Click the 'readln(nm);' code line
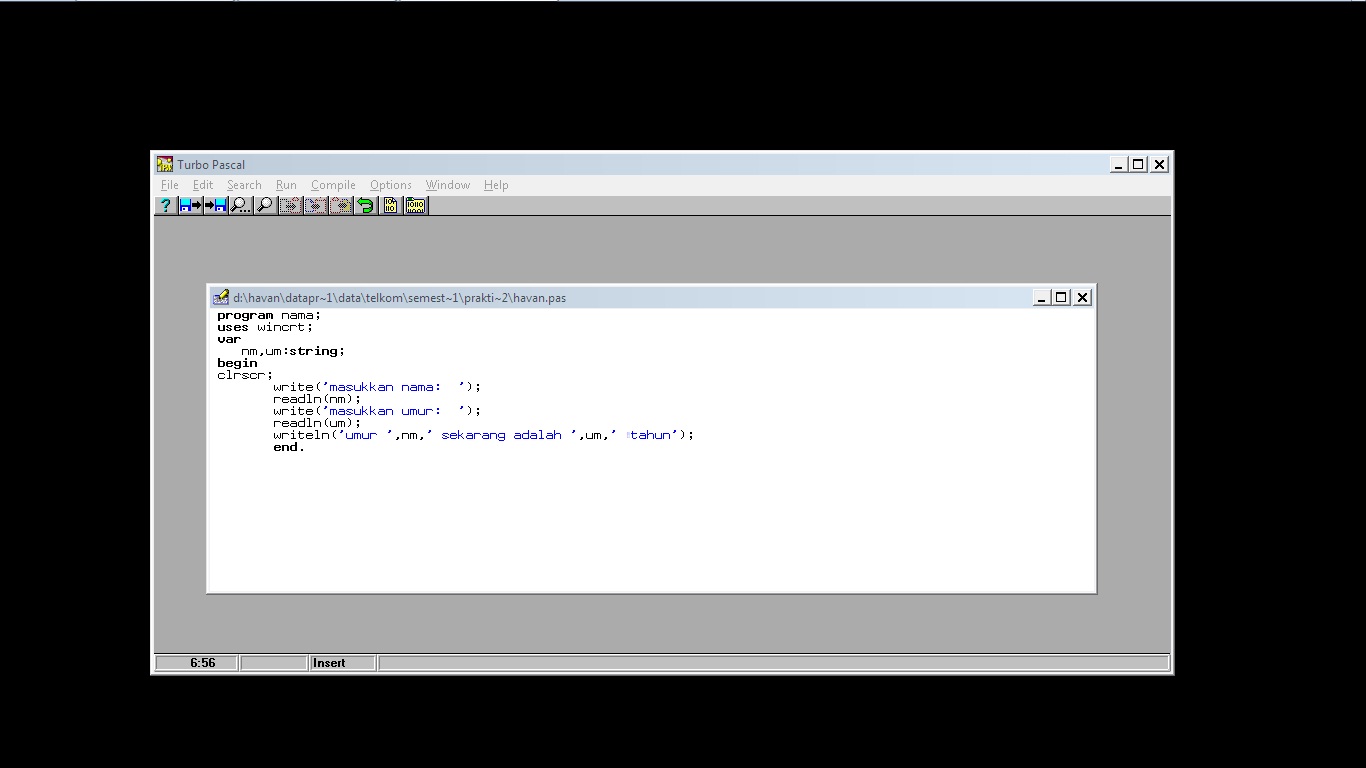Screen dimensions: 1366x768 317,399
